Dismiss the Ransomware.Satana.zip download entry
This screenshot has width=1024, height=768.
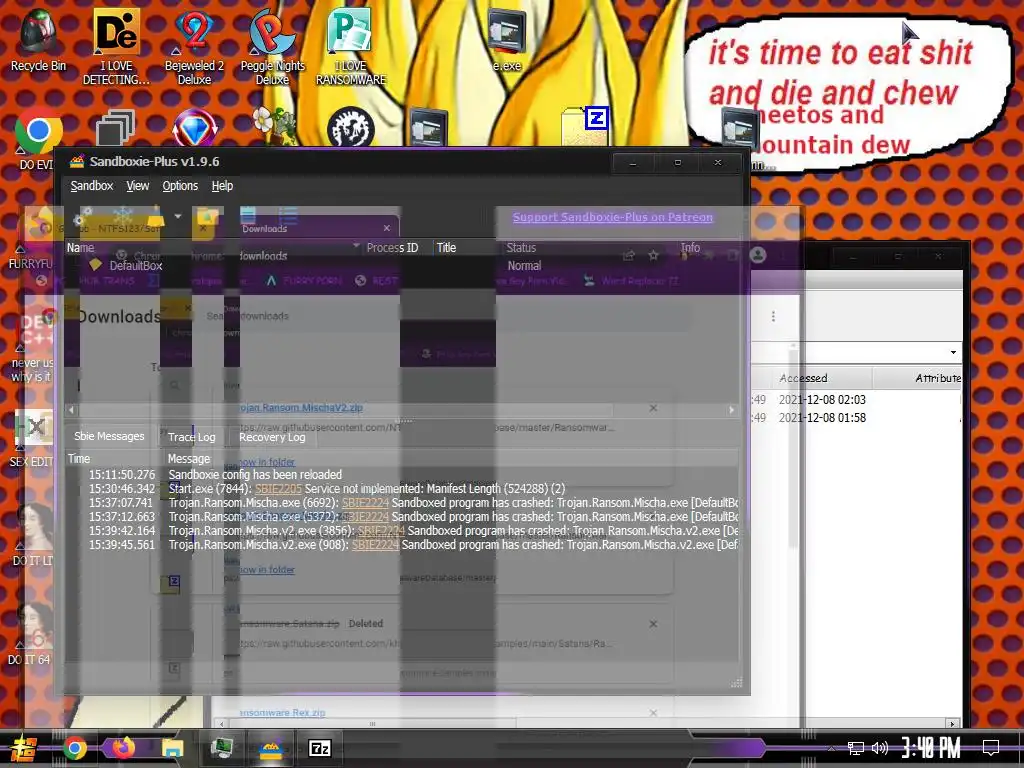coord(653,624)
